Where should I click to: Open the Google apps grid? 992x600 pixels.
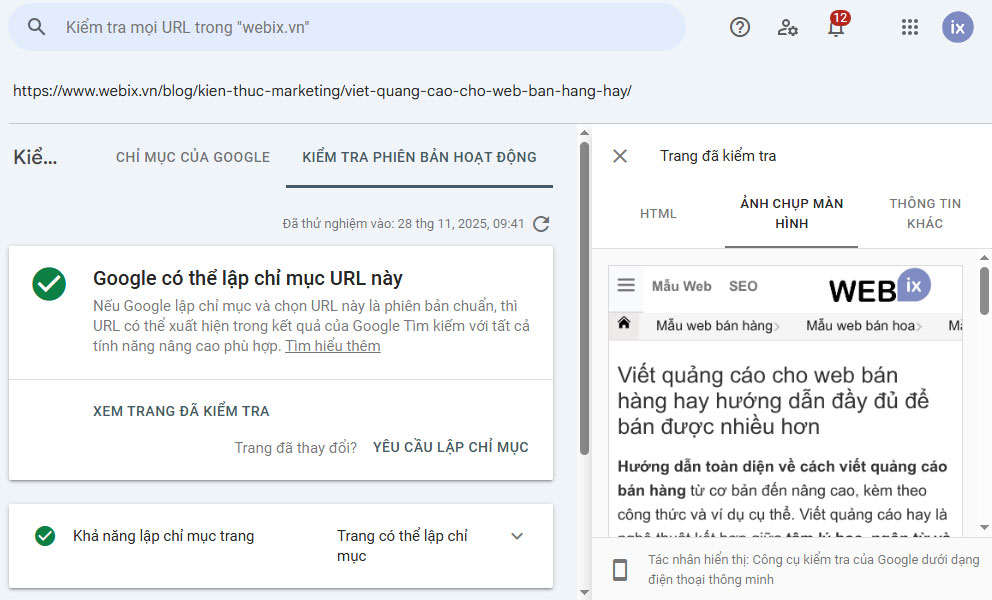(x=909, y=27)
